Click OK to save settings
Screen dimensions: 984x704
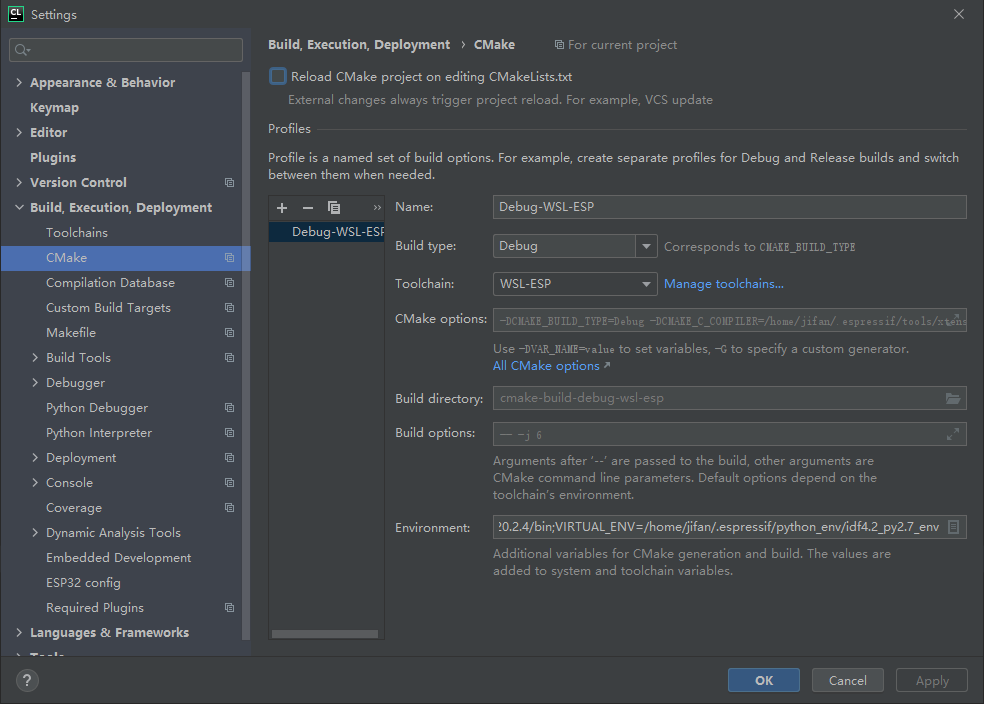(763, 680)
